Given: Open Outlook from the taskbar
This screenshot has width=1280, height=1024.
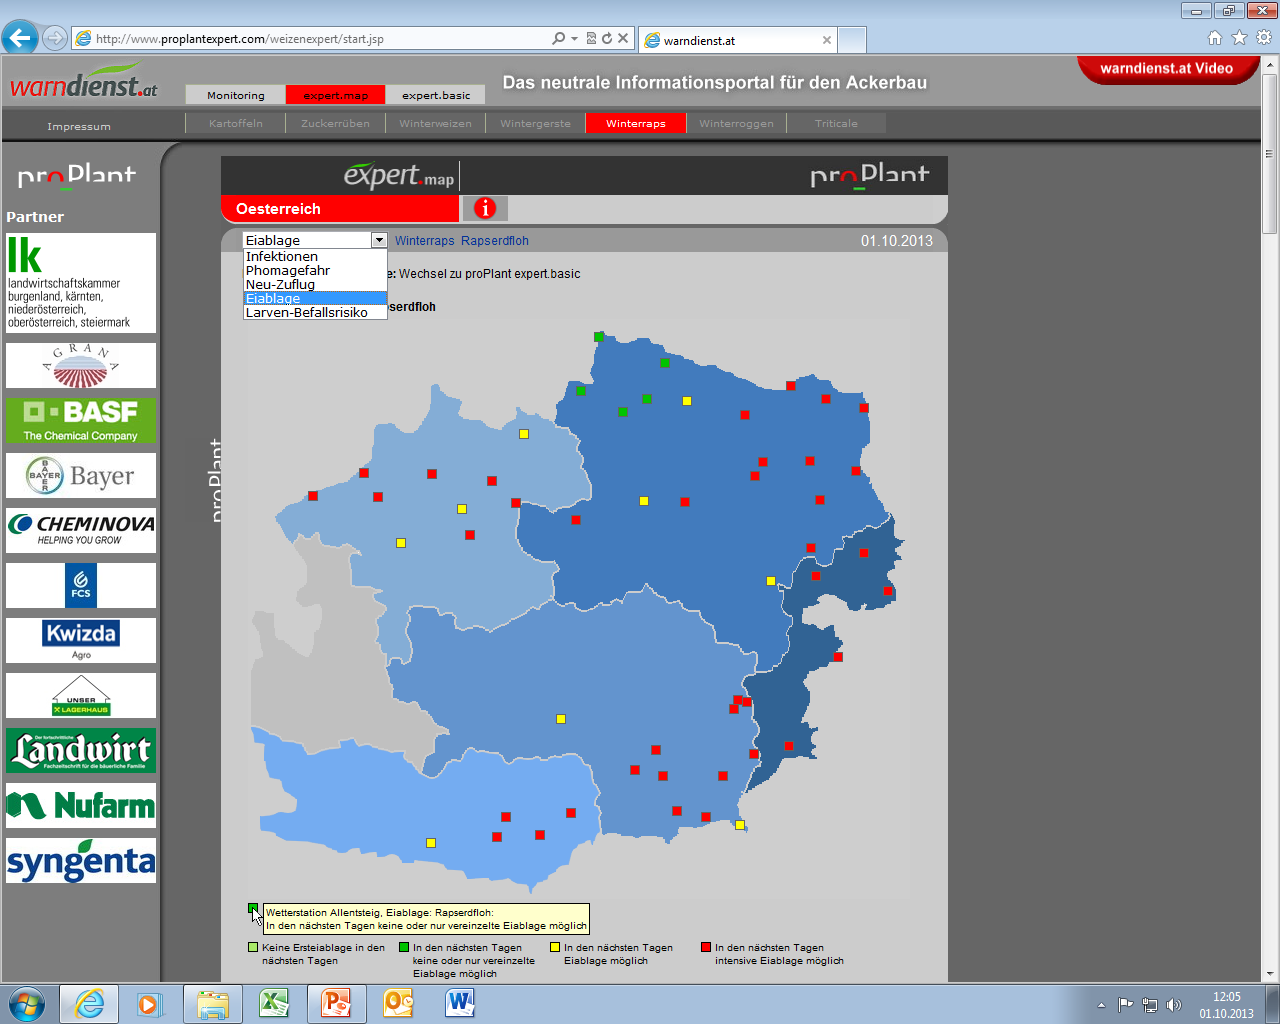Looking at the screenshot, I should (x=398, y=1004).
